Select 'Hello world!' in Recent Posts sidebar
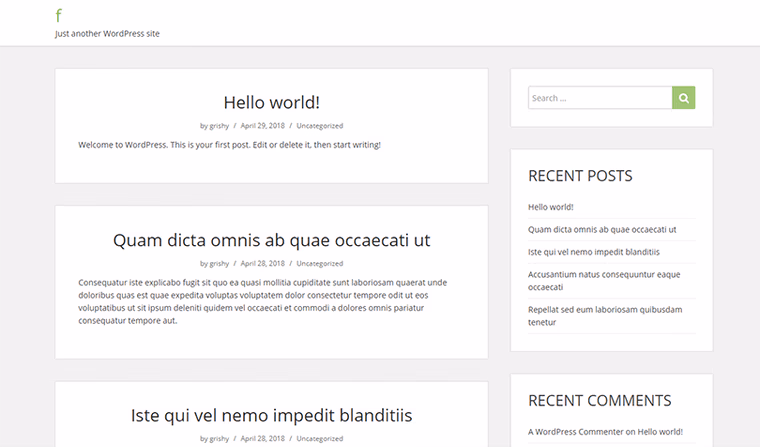This screenshot has width=760, height=447. point(550,207)
